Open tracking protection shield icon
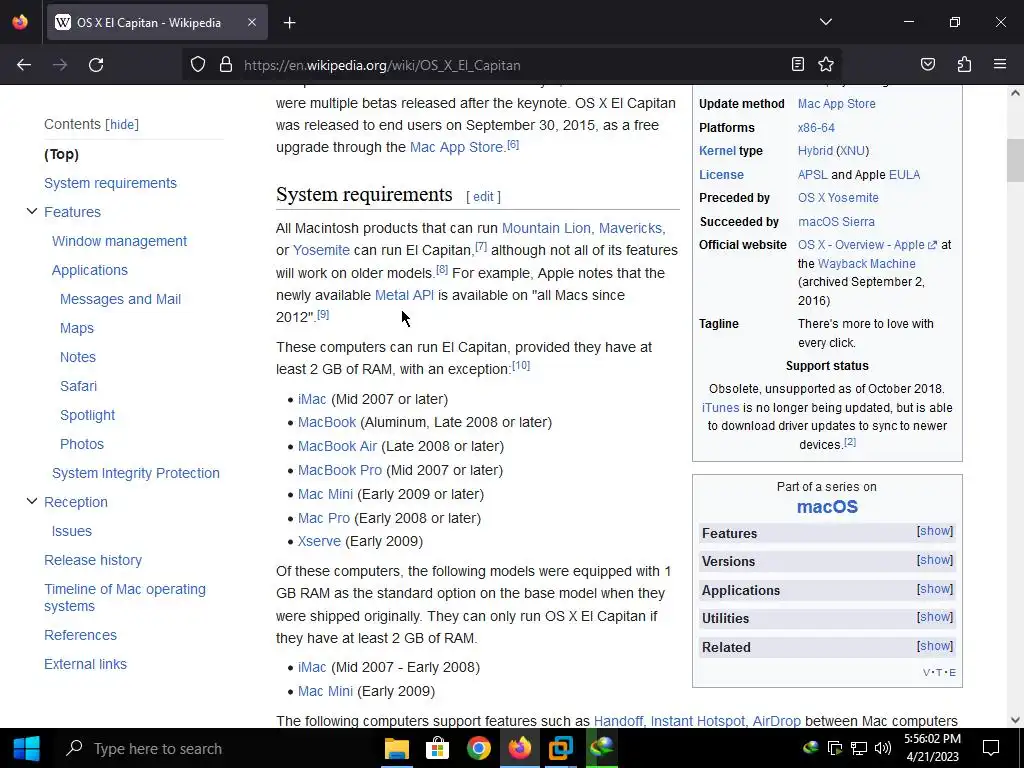The image size is (1024, 768). [198, 65]
